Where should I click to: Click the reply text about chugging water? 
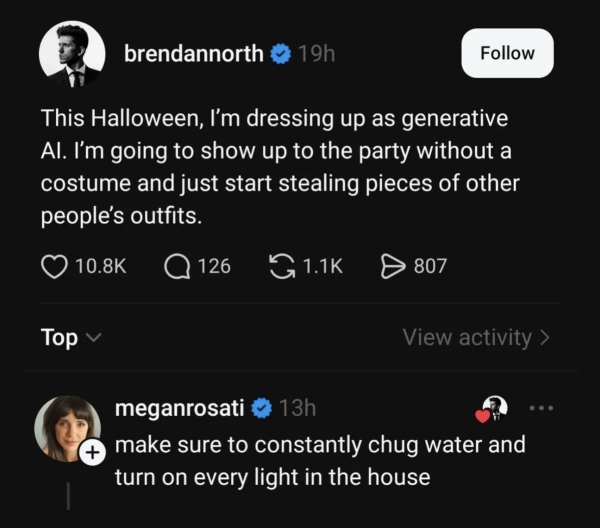tap(320, 460)
